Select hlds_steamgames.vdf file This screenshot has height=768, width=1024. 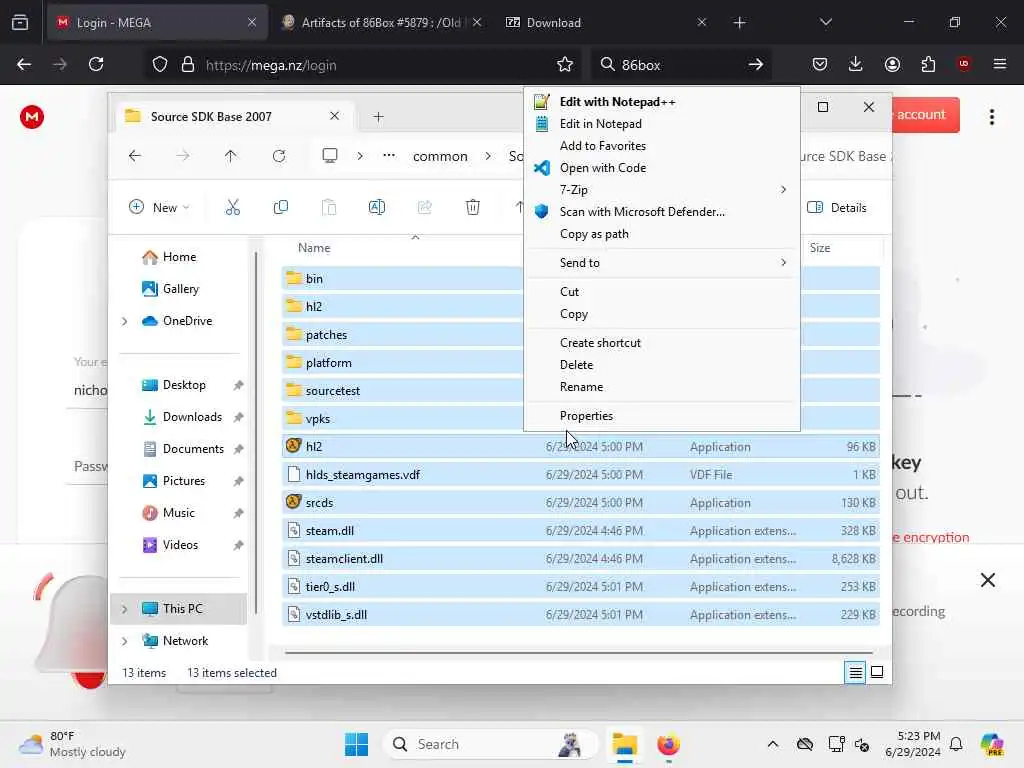(x=581, y=475)
